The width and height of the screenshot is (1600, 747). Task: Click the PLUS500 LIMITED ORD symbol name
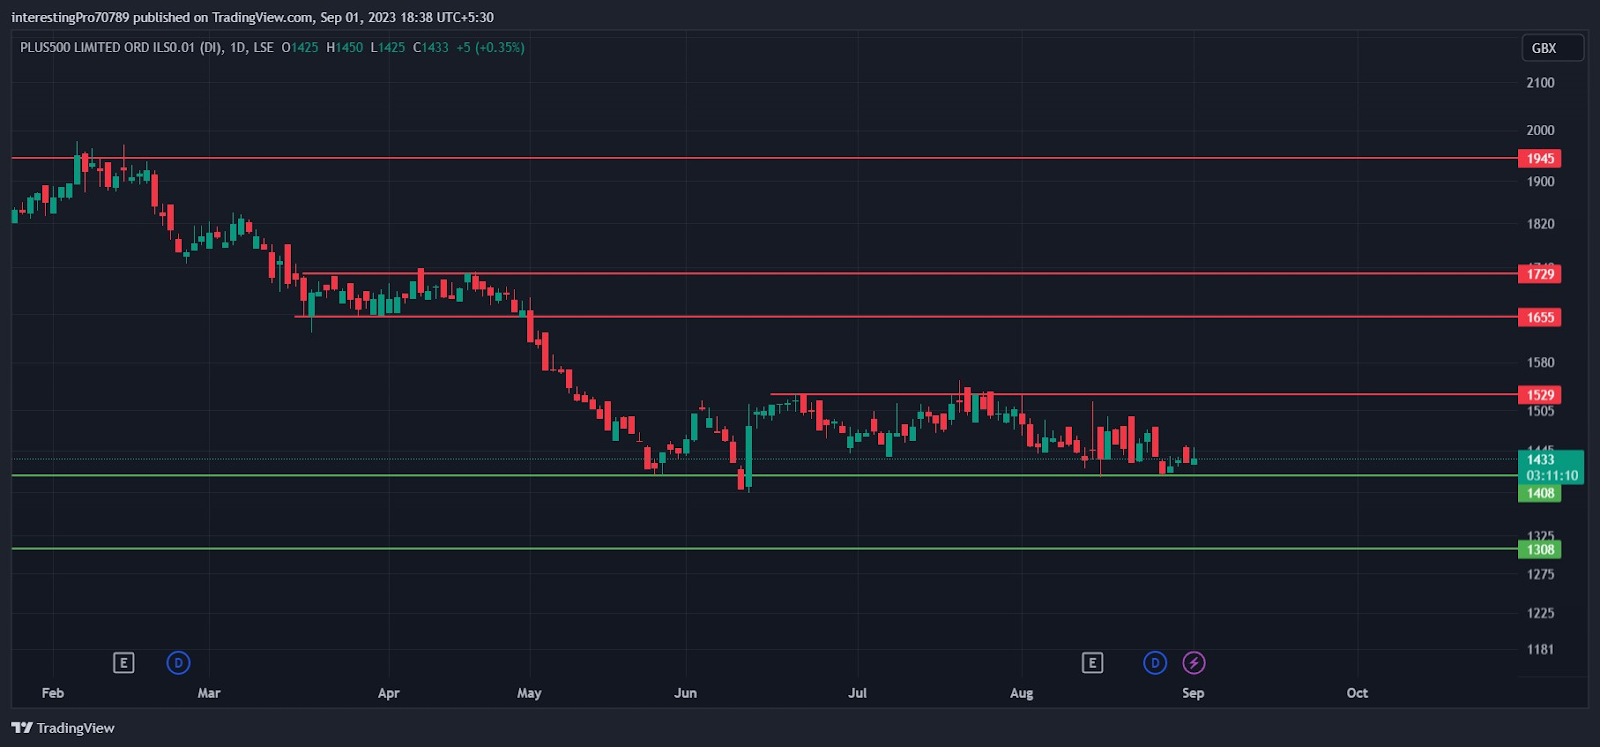pos(121,47)
